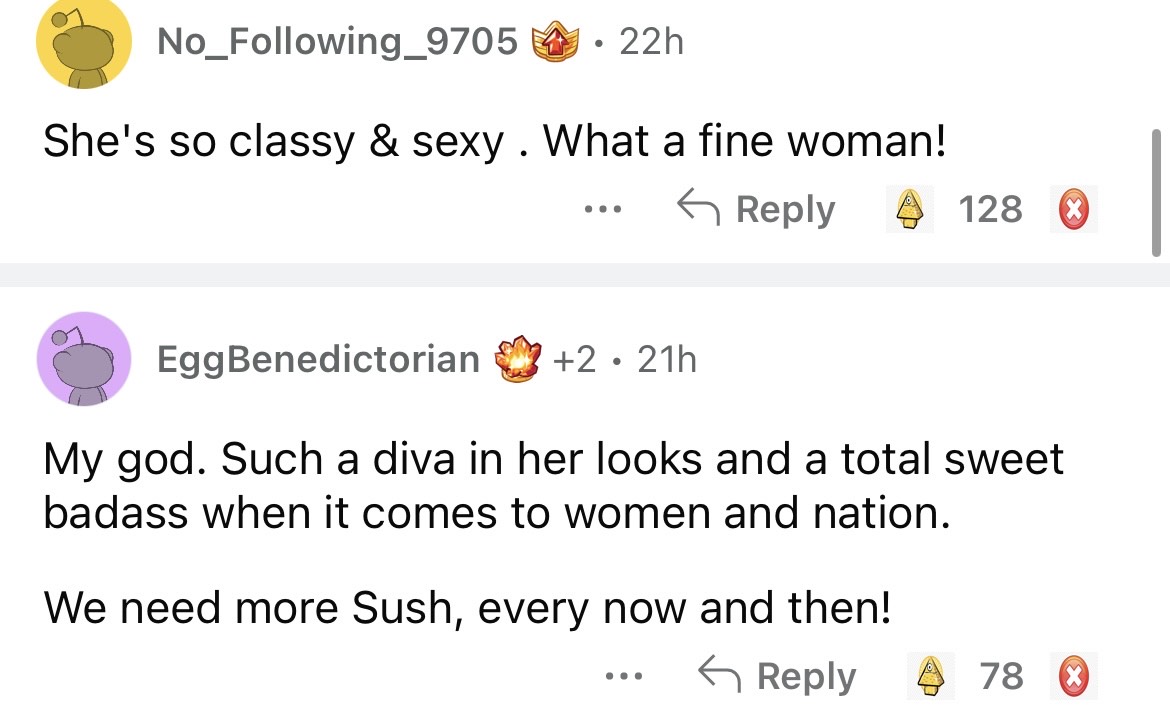Click the vertical scrollbar thumb
Image resolution: width=1170 pixels, height=709 pixels.
click(x=1157, y=190)
